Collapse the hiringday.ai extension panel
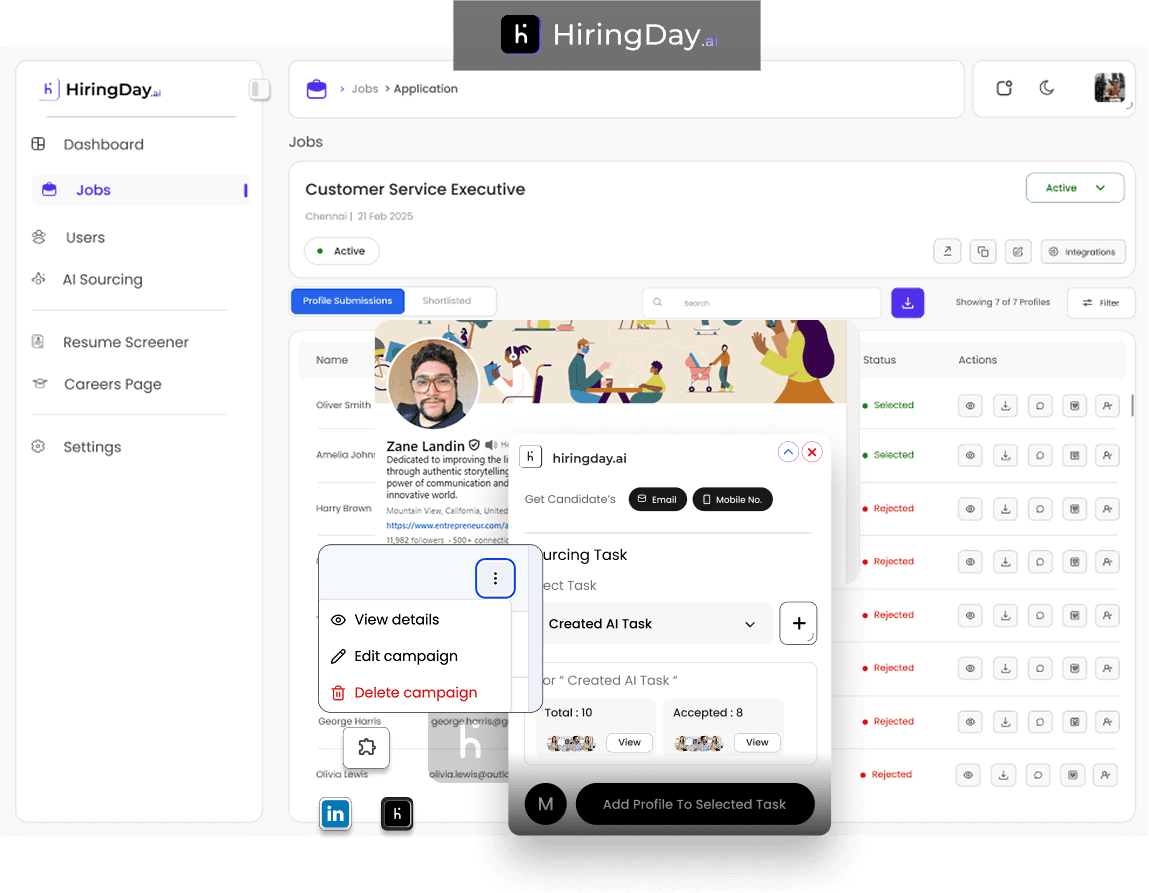 (x=788, y=452)
